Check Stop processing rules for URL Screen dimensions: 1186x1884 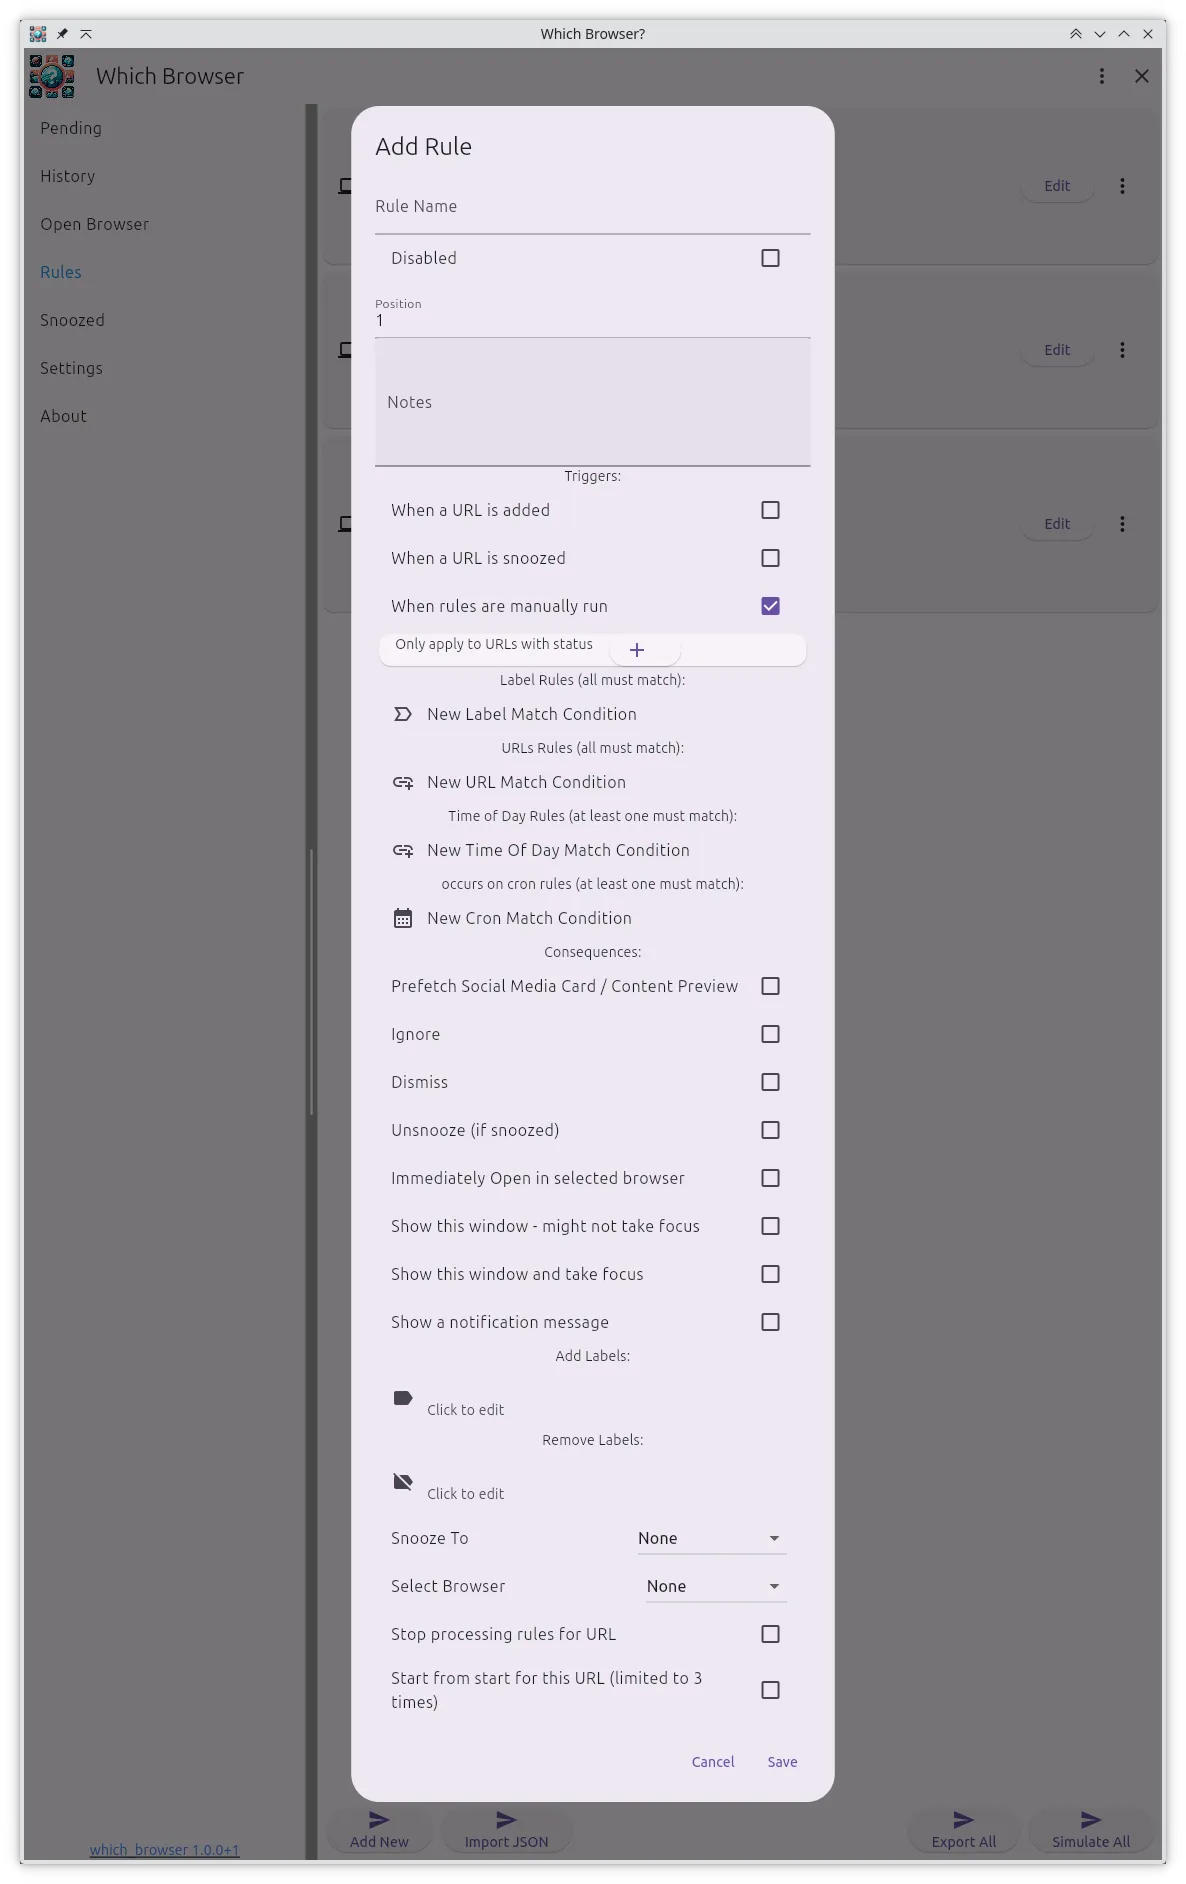[770, 1634]
